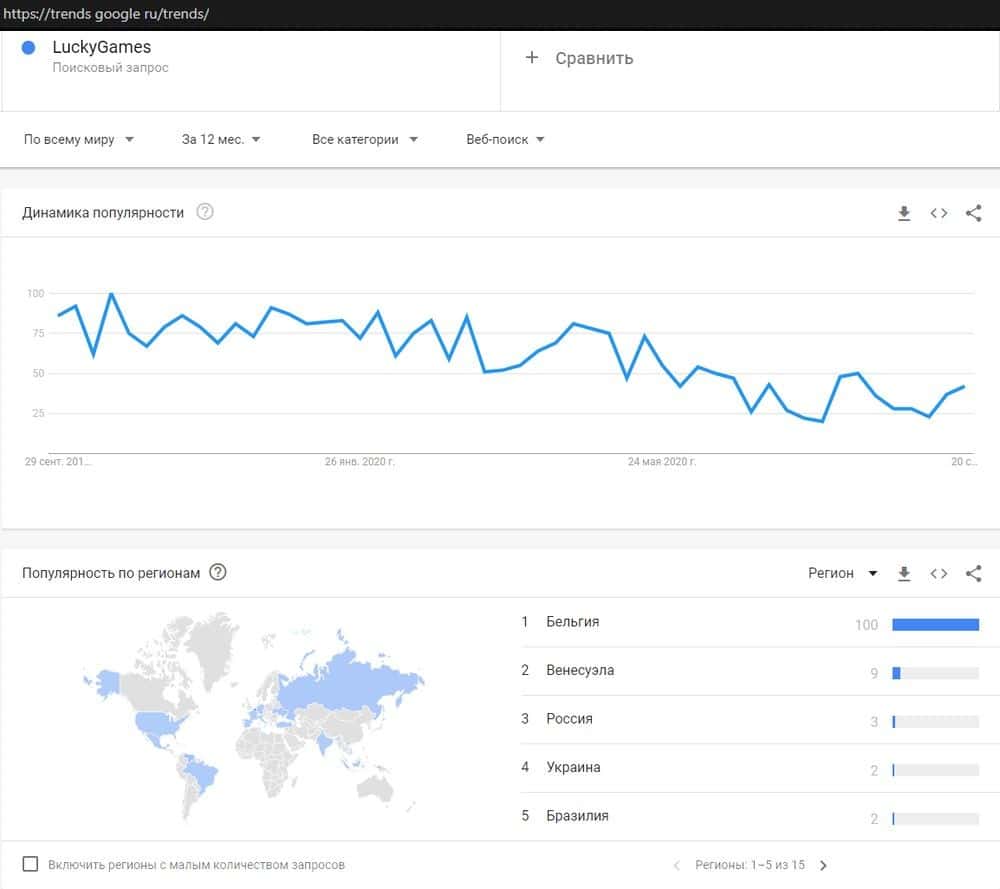The image size is (1000, 889).
Task: Select Венесуэла in the regions list
Action: pos(580,670)
